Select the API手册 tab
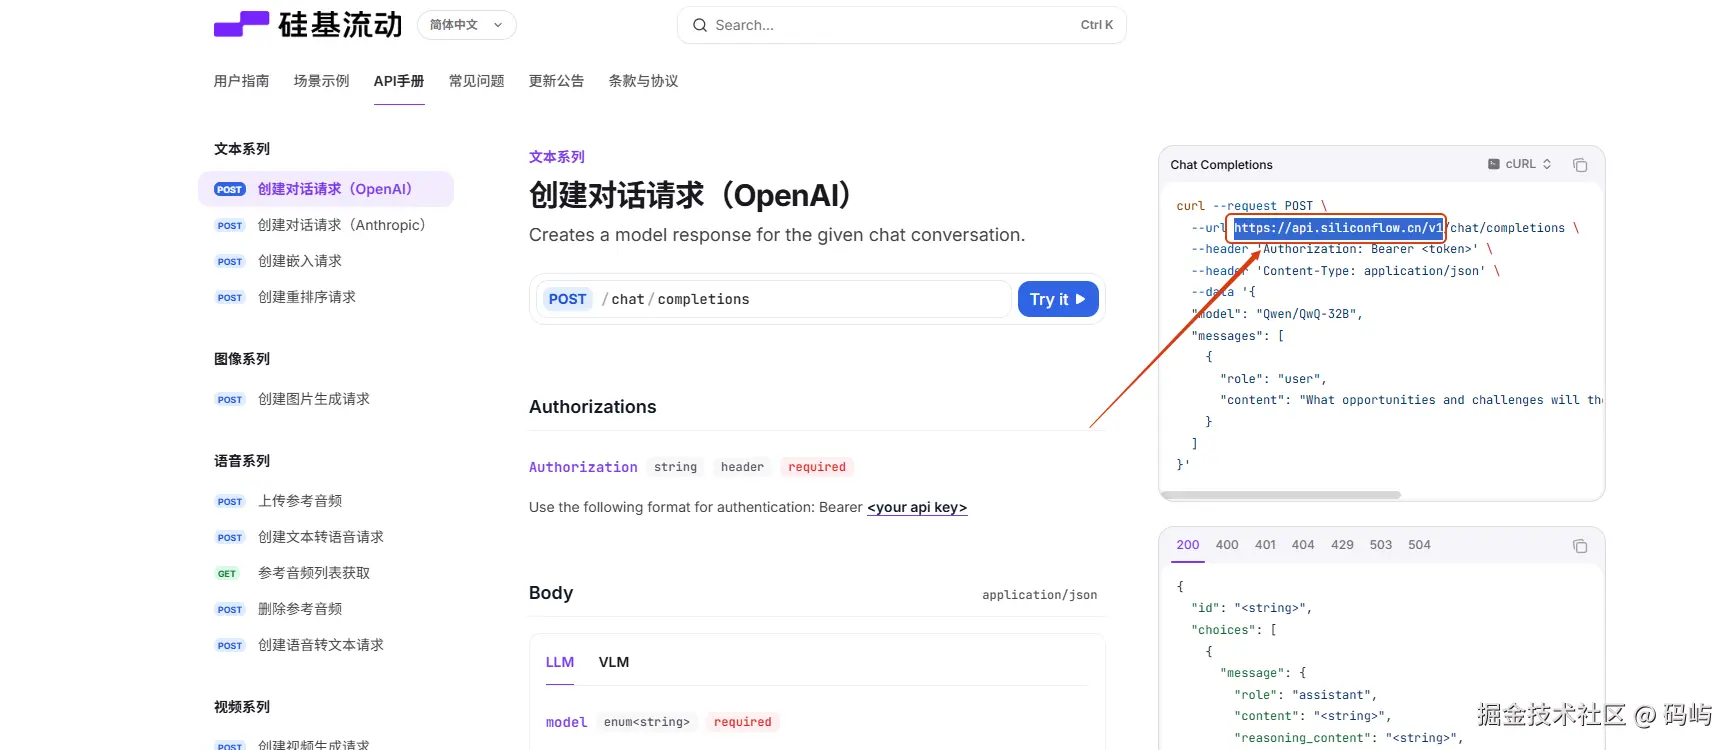The width and height of the screenshot is (1734, 750). point(399,81)
